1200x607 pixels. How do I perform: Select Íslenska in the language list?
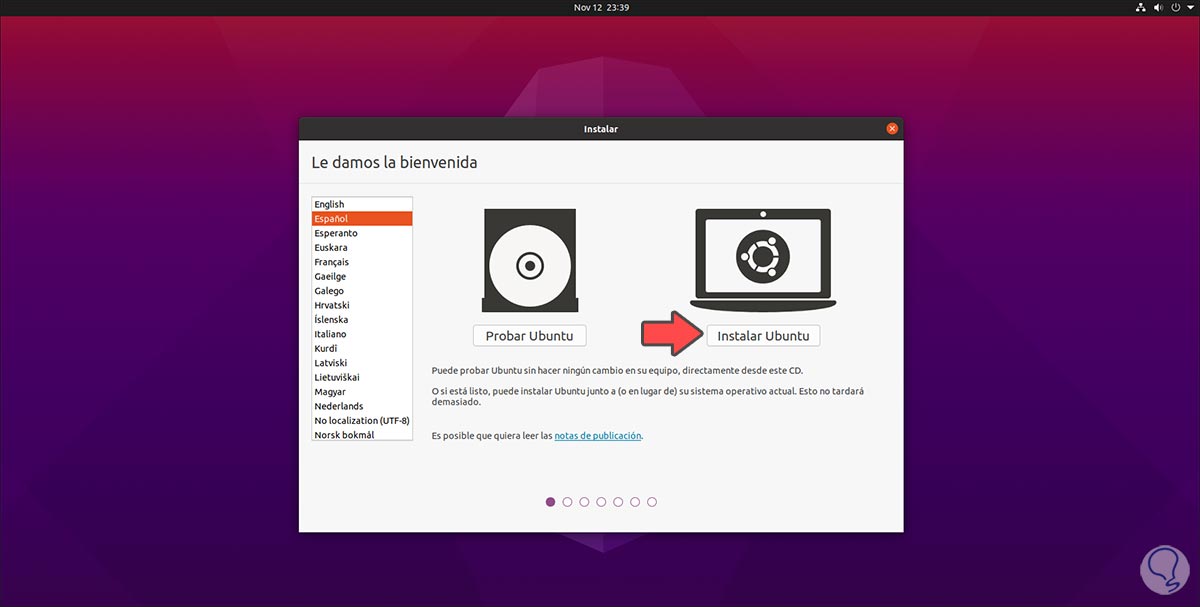[x=362, y=319]
